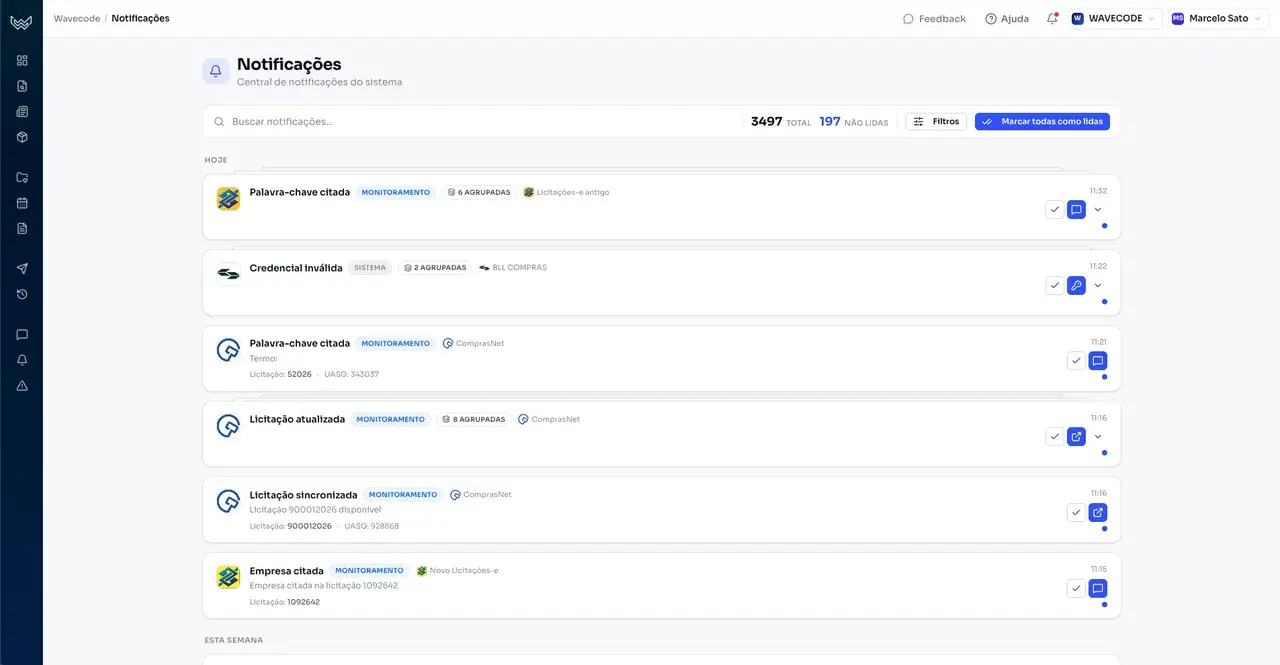Mark Palavra-chave citada 11:32 as read
The height and width of the screenshot is (665, 1280).
[1055, 210]
